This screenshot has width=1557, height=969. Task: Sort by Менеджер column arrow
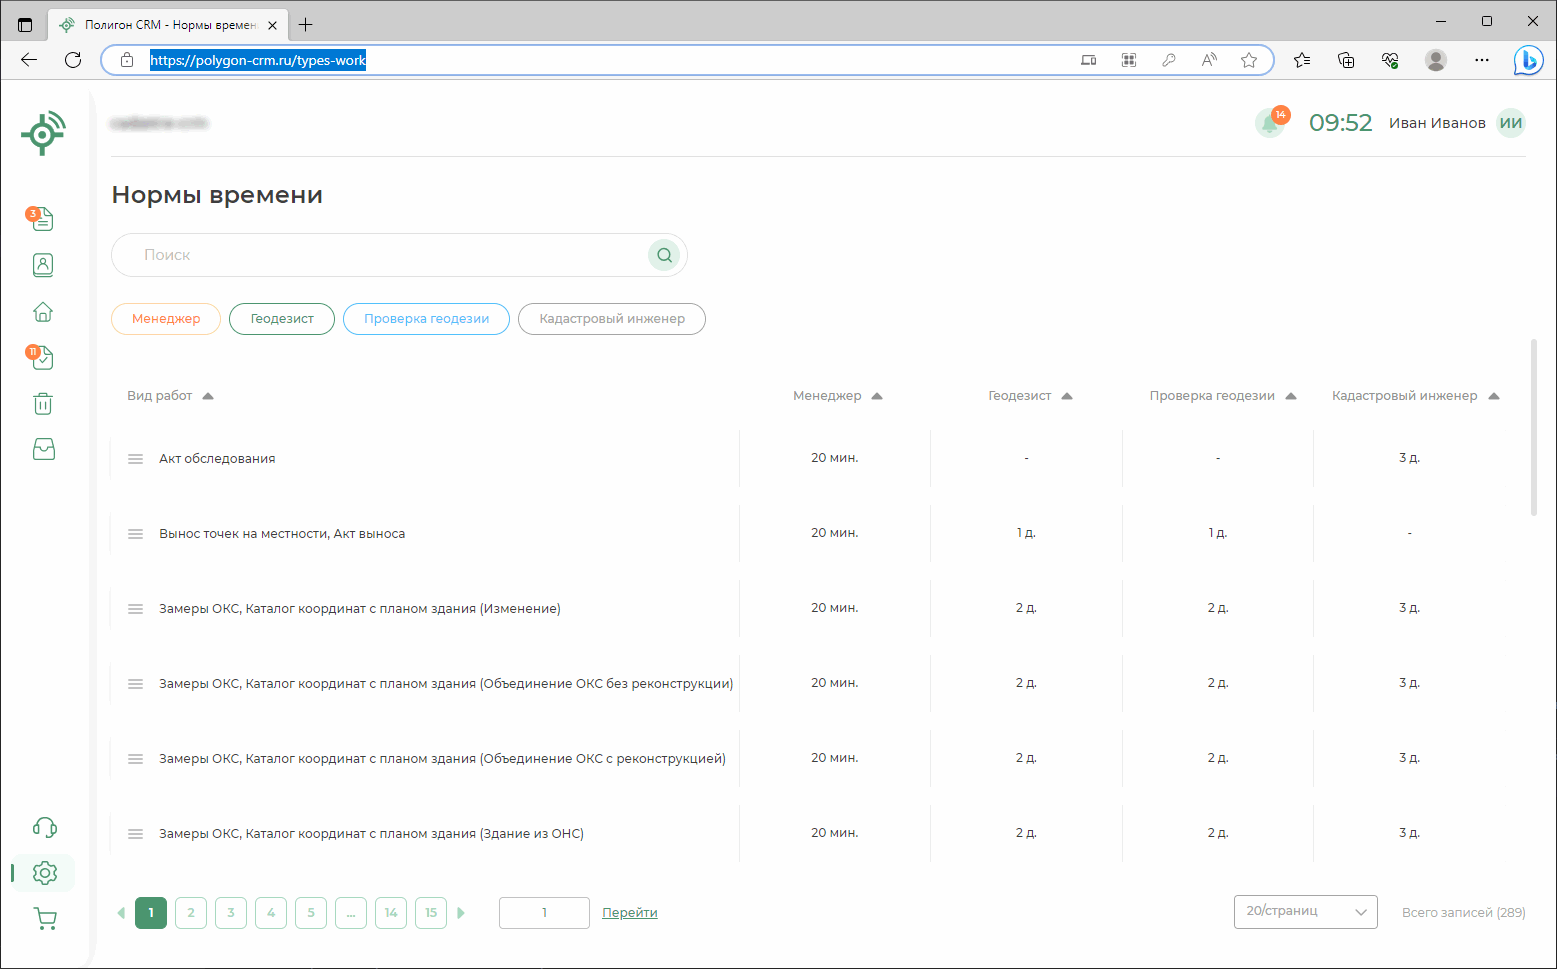pyautogui.click(x=877, y=396)
